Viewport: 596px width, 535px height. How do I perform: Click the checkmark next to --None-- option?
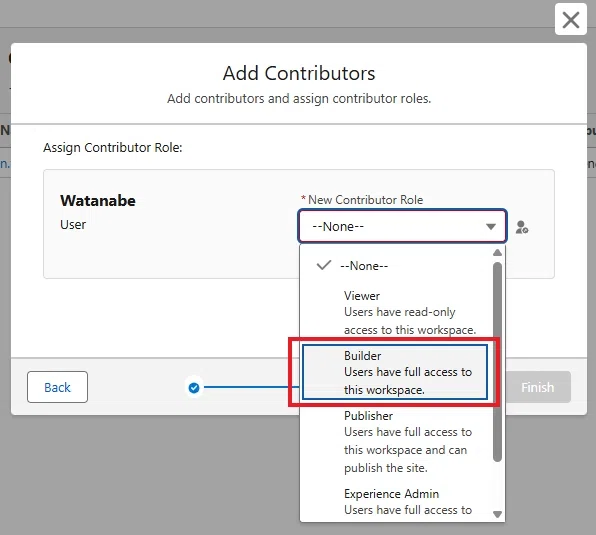pyautogui.click(x=324, y=265)
